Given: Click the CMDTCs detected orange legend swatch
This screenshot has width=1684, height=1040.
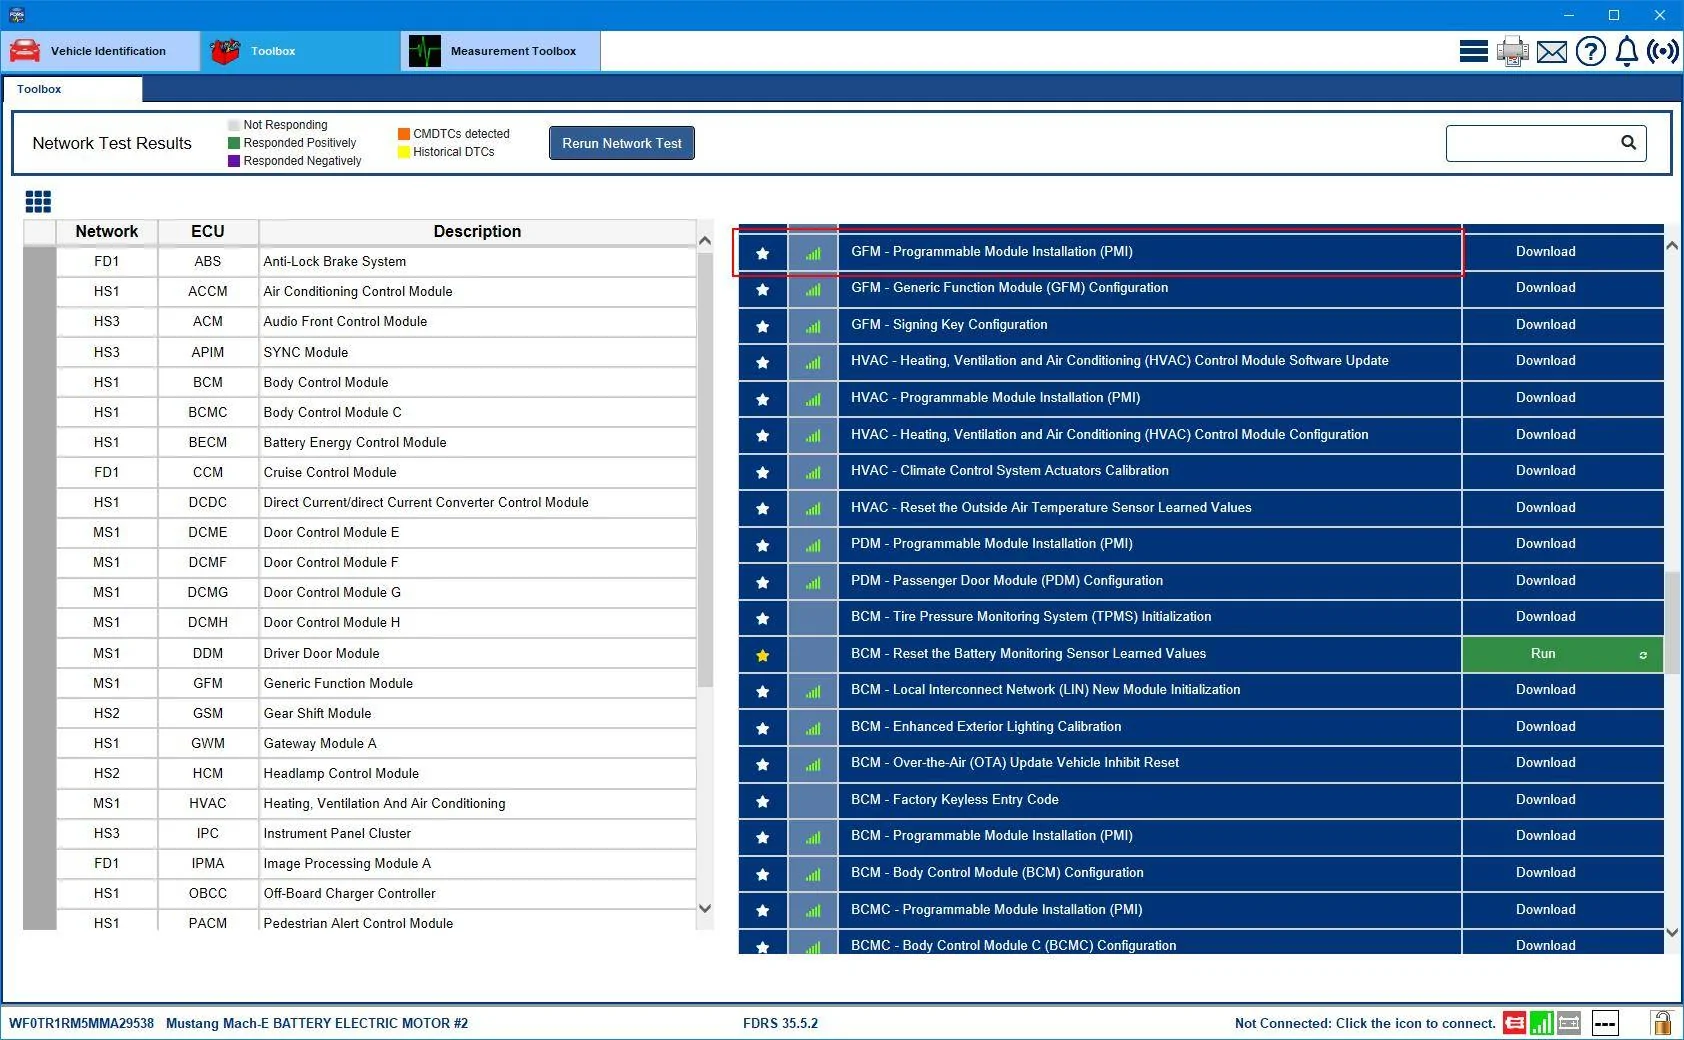Looking at the screenshot, I should coord(404,134).
